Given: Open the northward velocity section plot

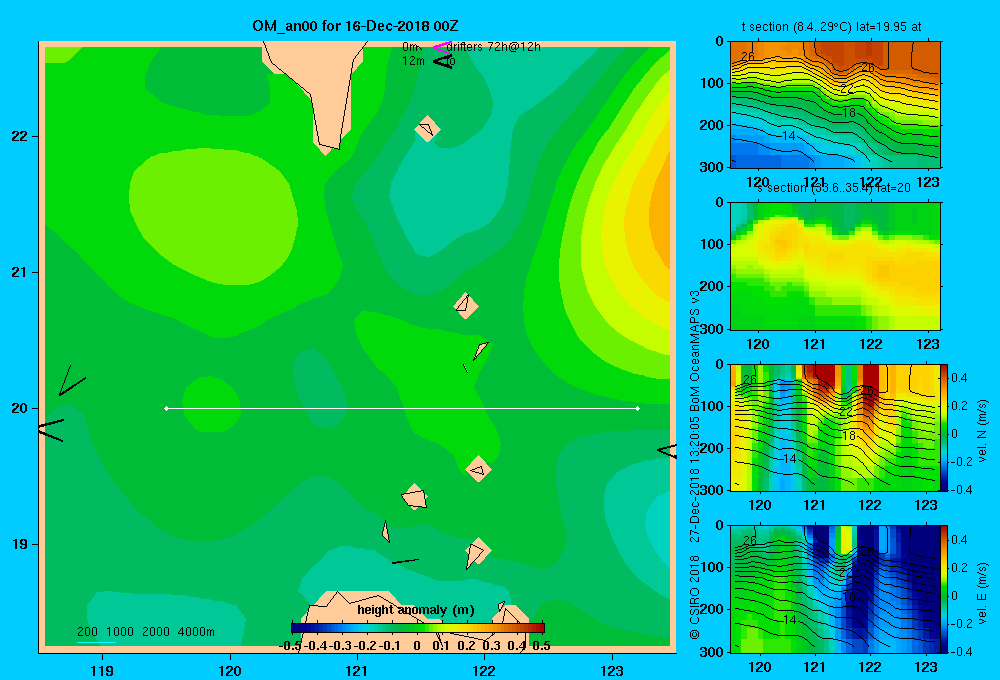Looking at the screenshot, I should pyautogui.click(x=835, y=427).
